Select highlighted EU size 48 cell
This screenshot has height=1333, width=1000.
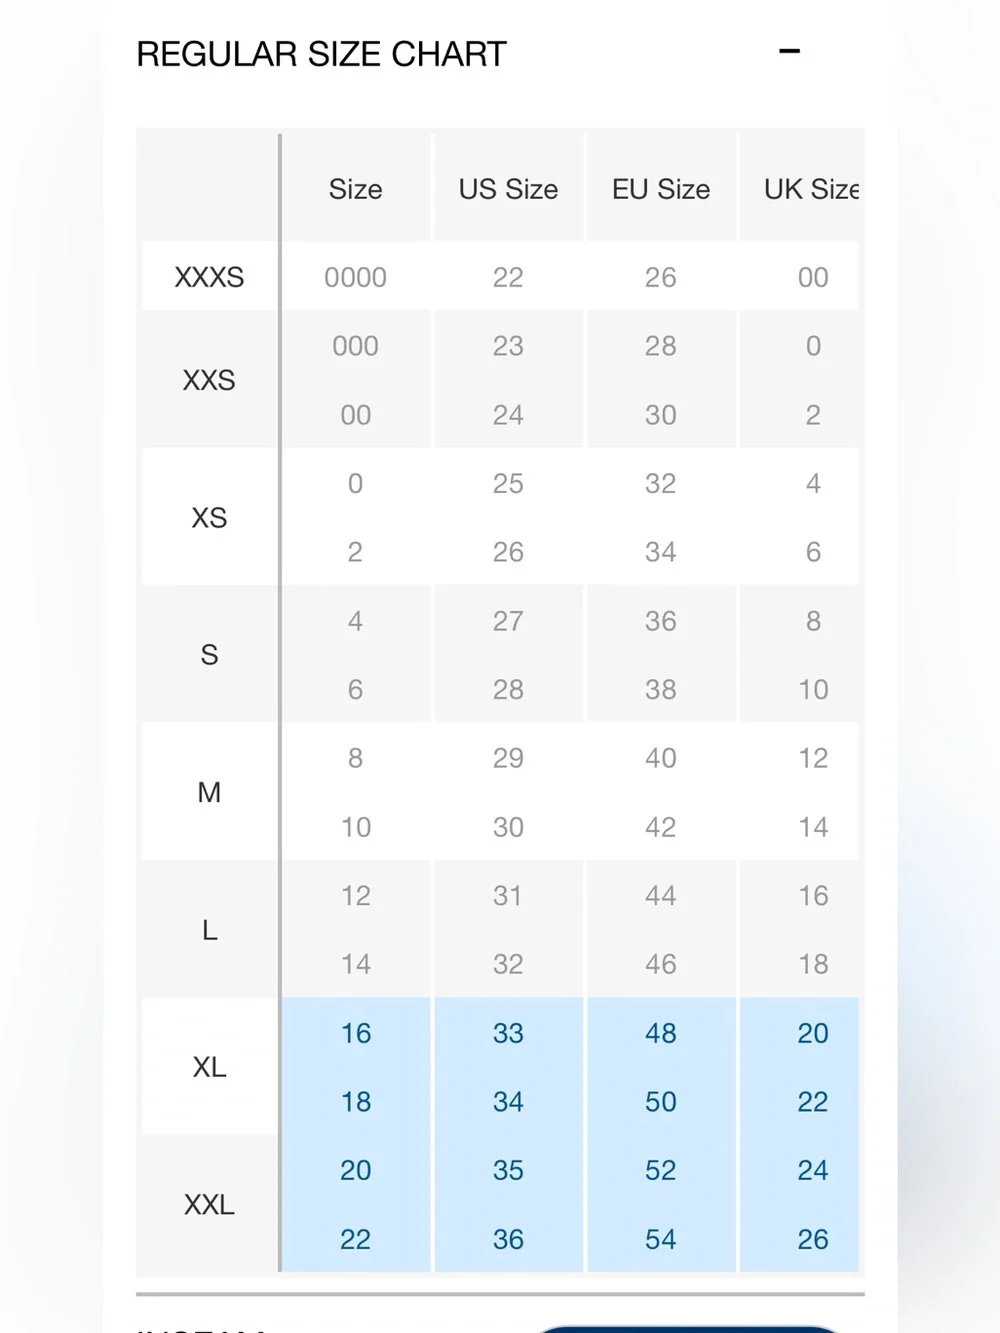pyautogui.click(x=661, y=1033)
